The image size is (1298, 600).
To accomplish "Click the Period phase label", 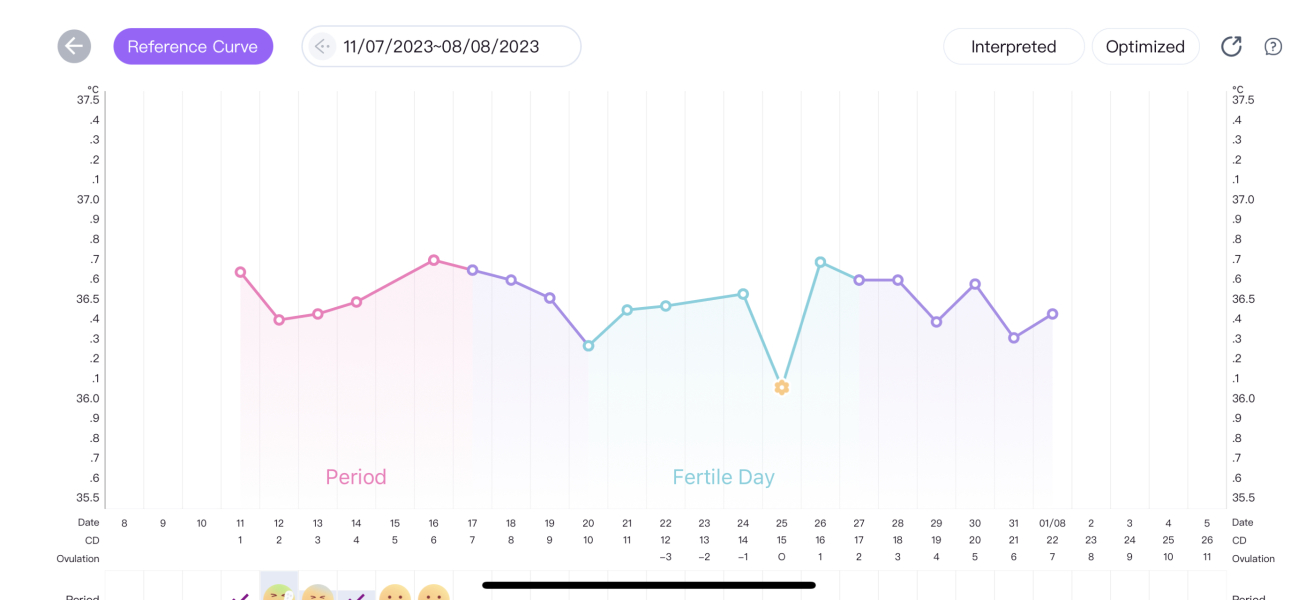I will tap(356, 477).
